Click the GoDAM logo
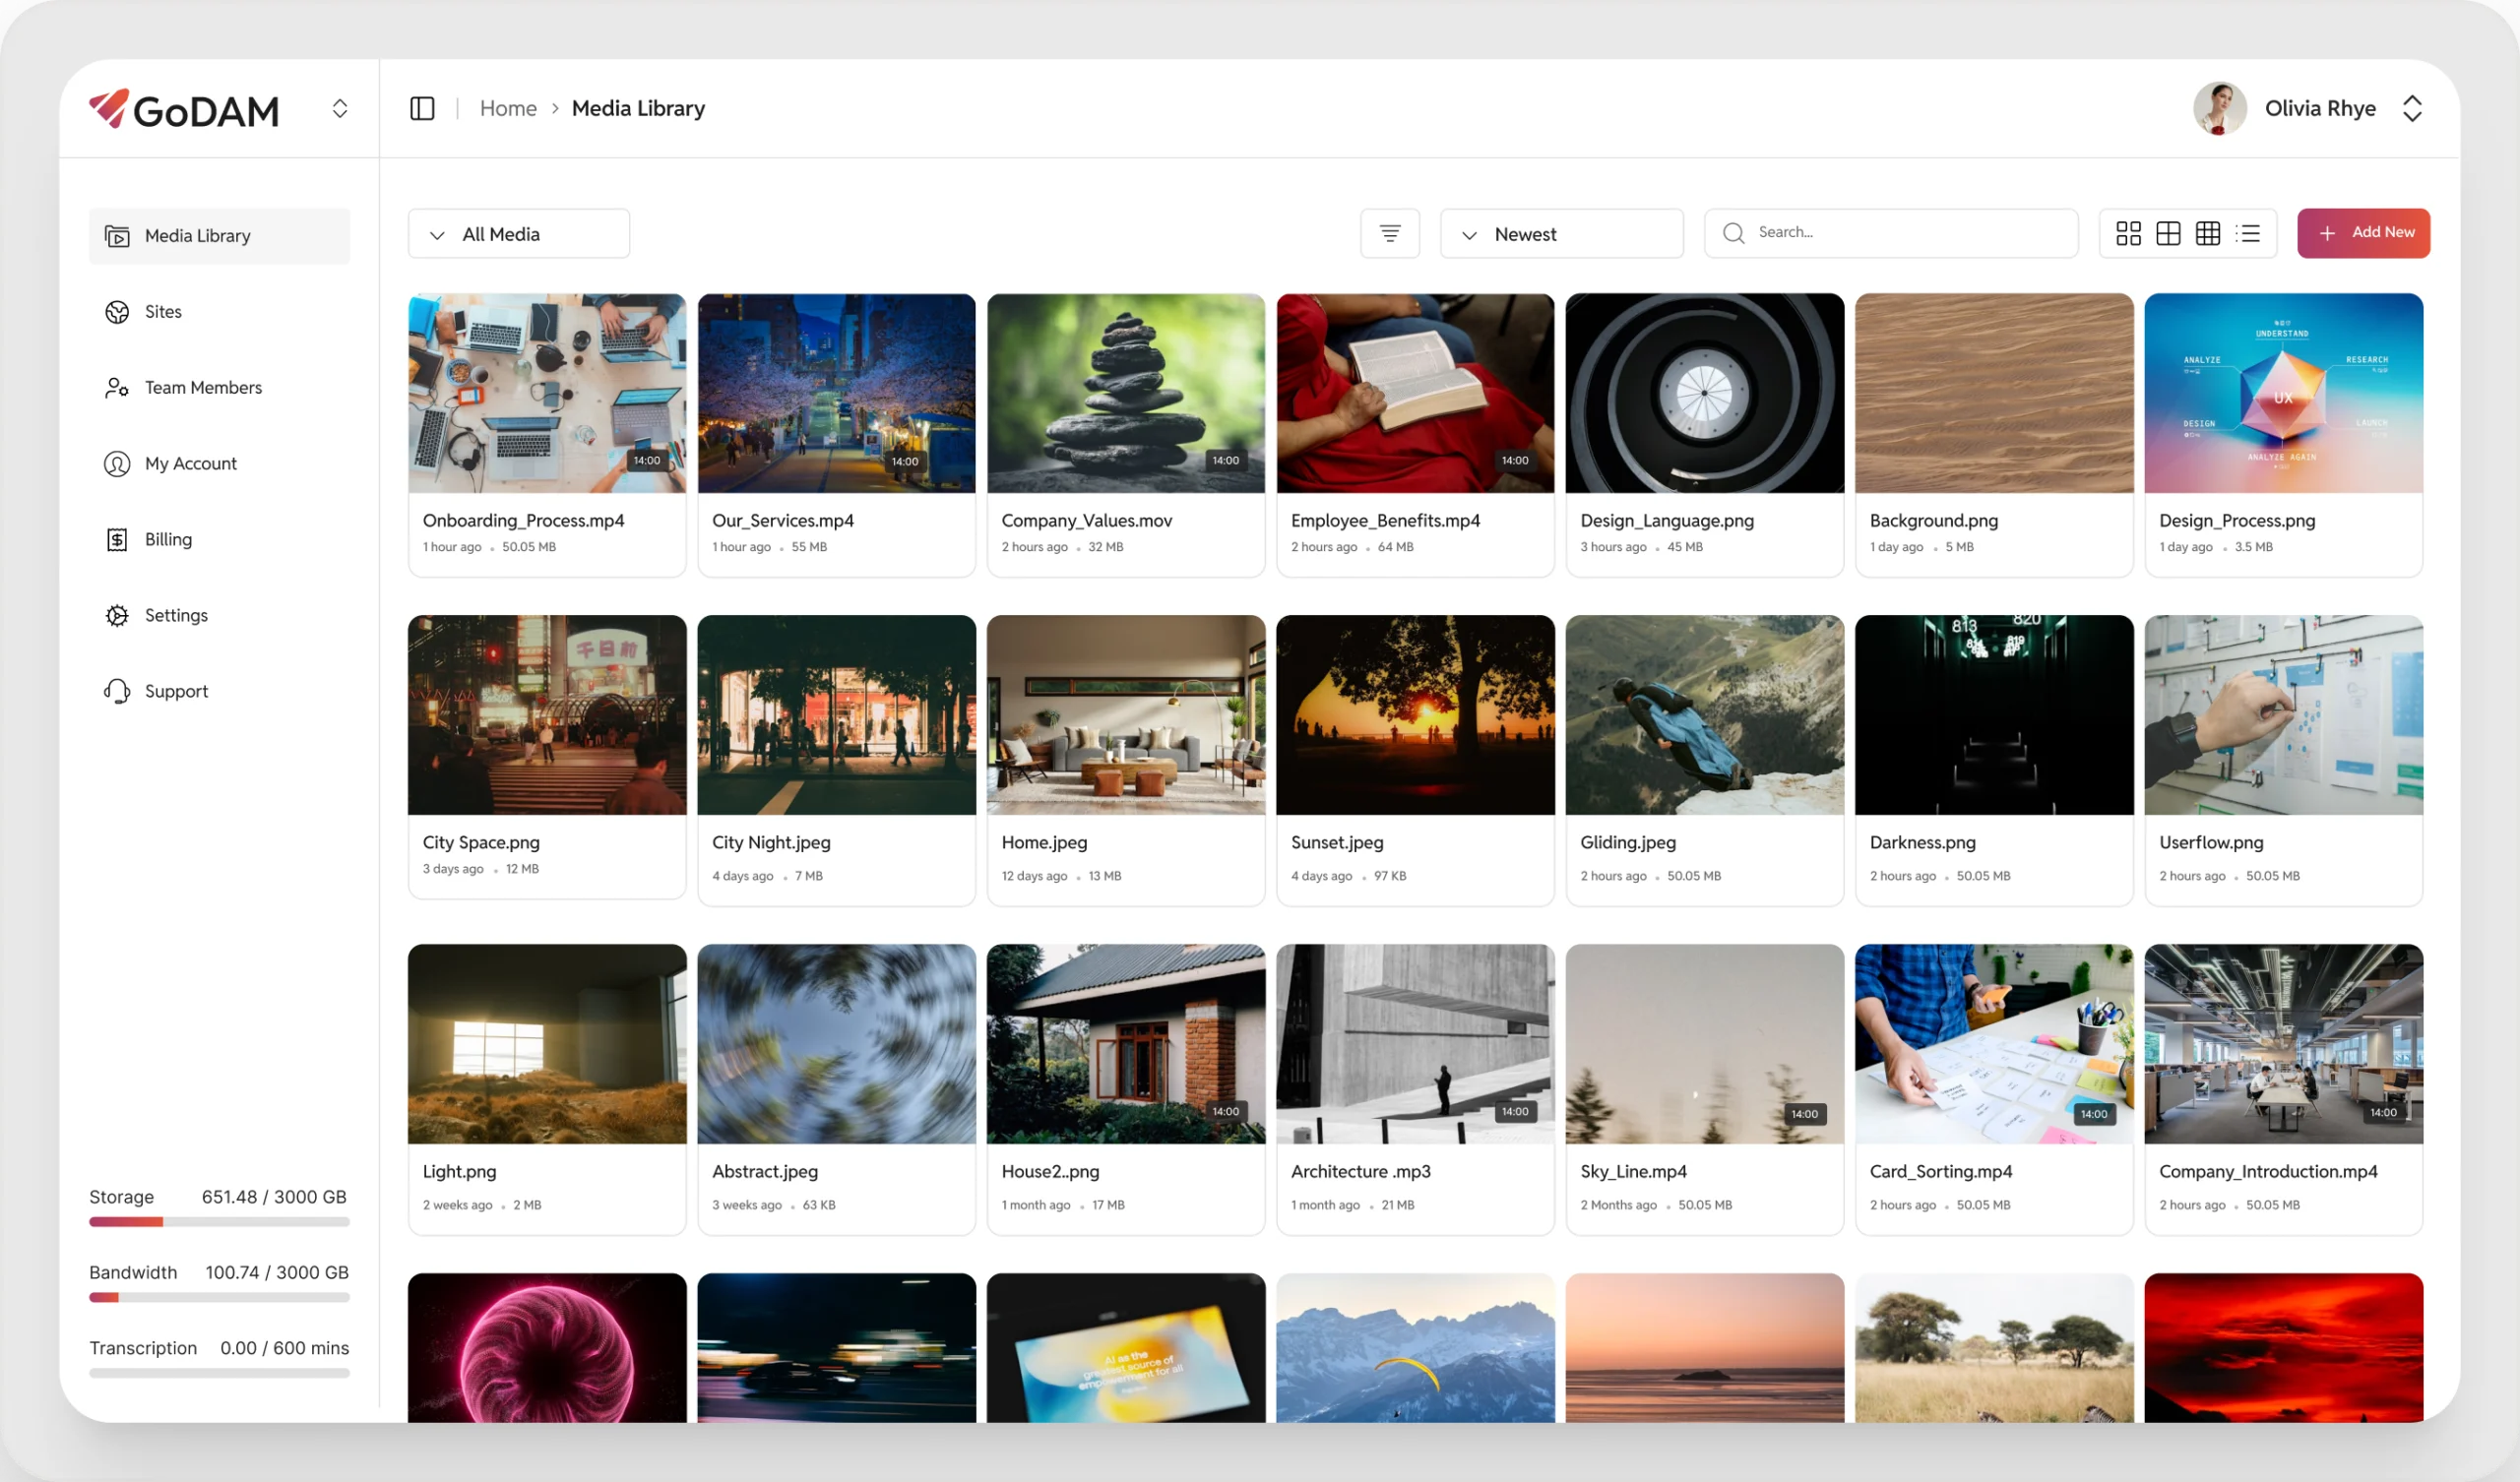Viewport: 2520px width, 1482px height. [x=185, y=109]
